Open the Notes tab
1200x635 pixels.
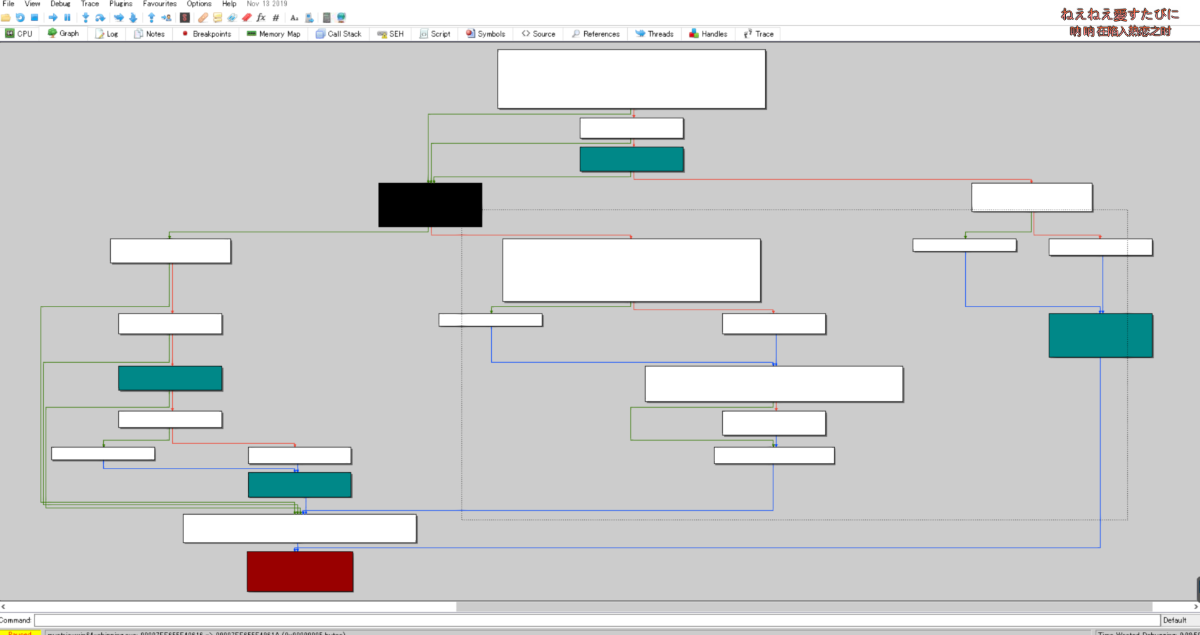coord(149,34)
